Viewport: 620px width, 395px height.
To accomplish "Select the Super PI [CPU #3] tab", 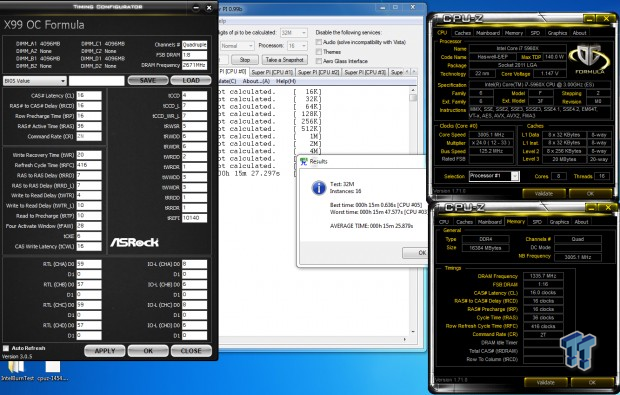I will 365,72.
